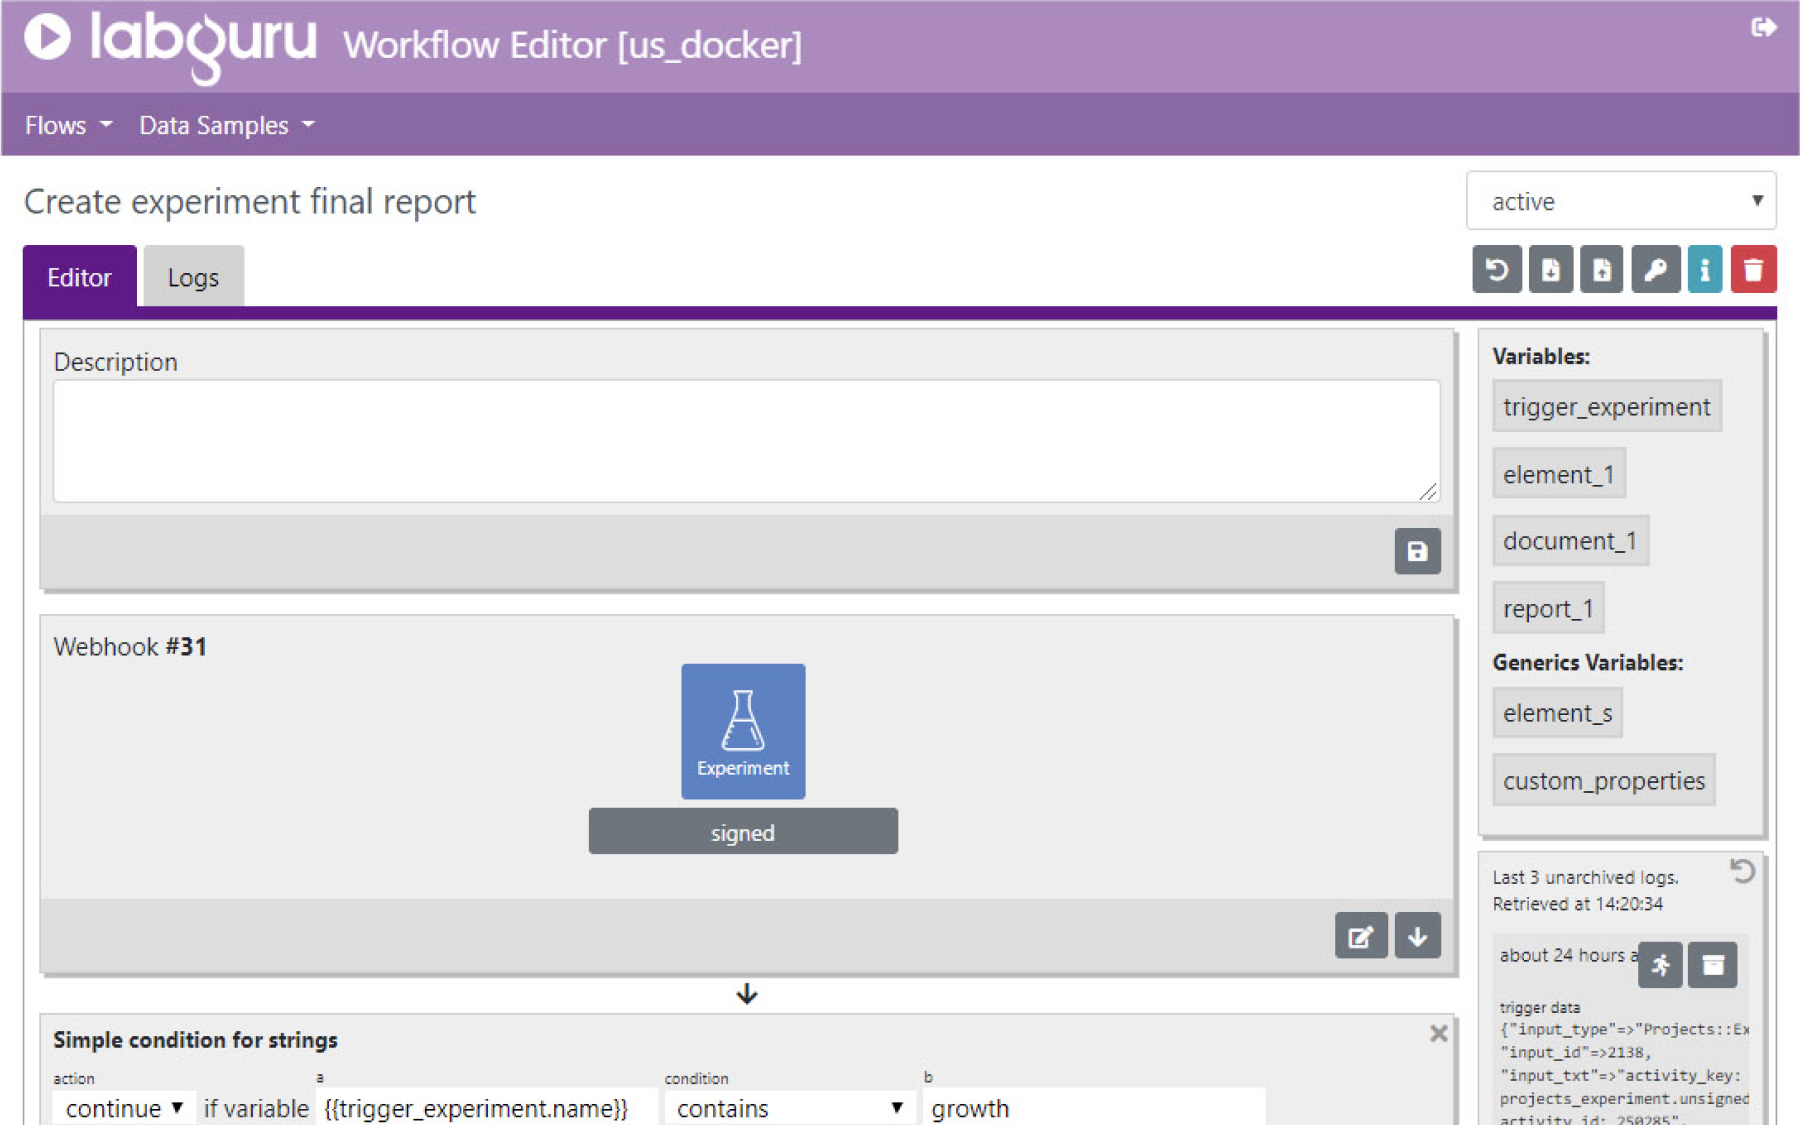Open the active status dropdown
The image size is (1801, 1125).
pyautogui.click(x=1620, y=201)
